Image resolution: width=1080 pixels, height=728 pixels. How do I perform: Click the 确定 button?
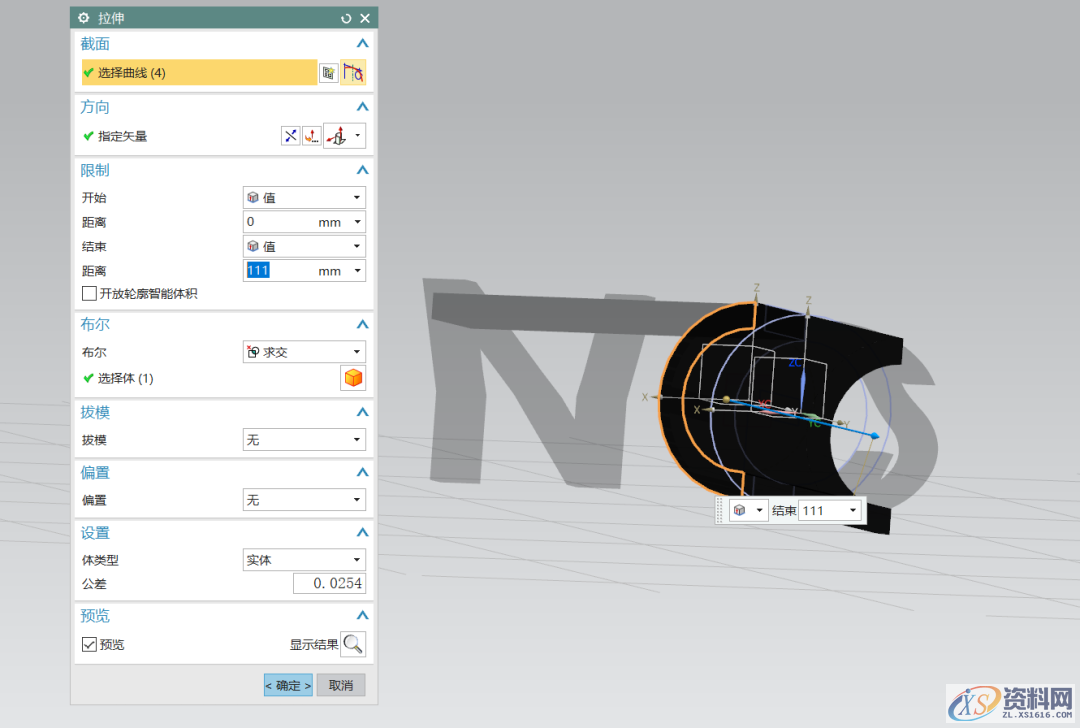click(288, 685)
